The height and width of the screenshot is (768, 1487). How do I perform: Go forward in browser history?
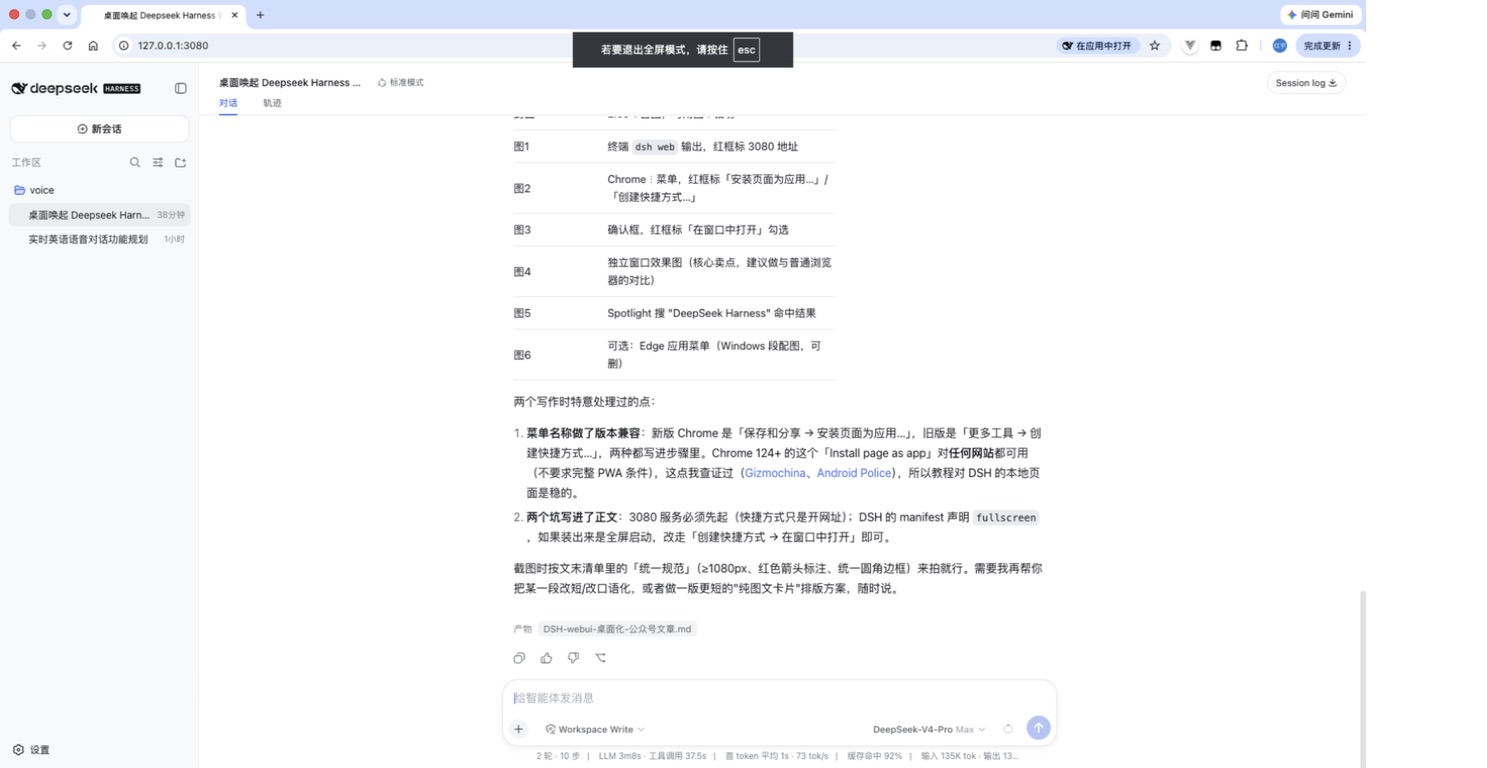pos(42,45)
